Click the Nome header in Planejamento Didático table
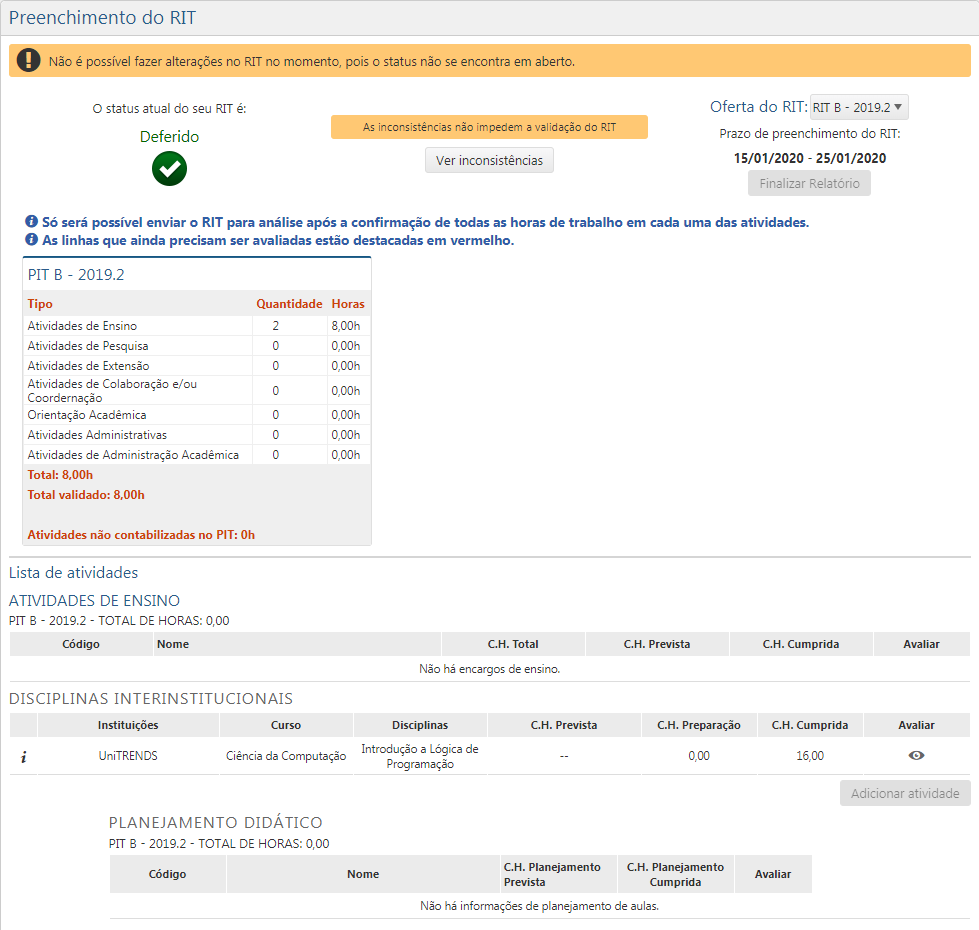 pos(362,874)
